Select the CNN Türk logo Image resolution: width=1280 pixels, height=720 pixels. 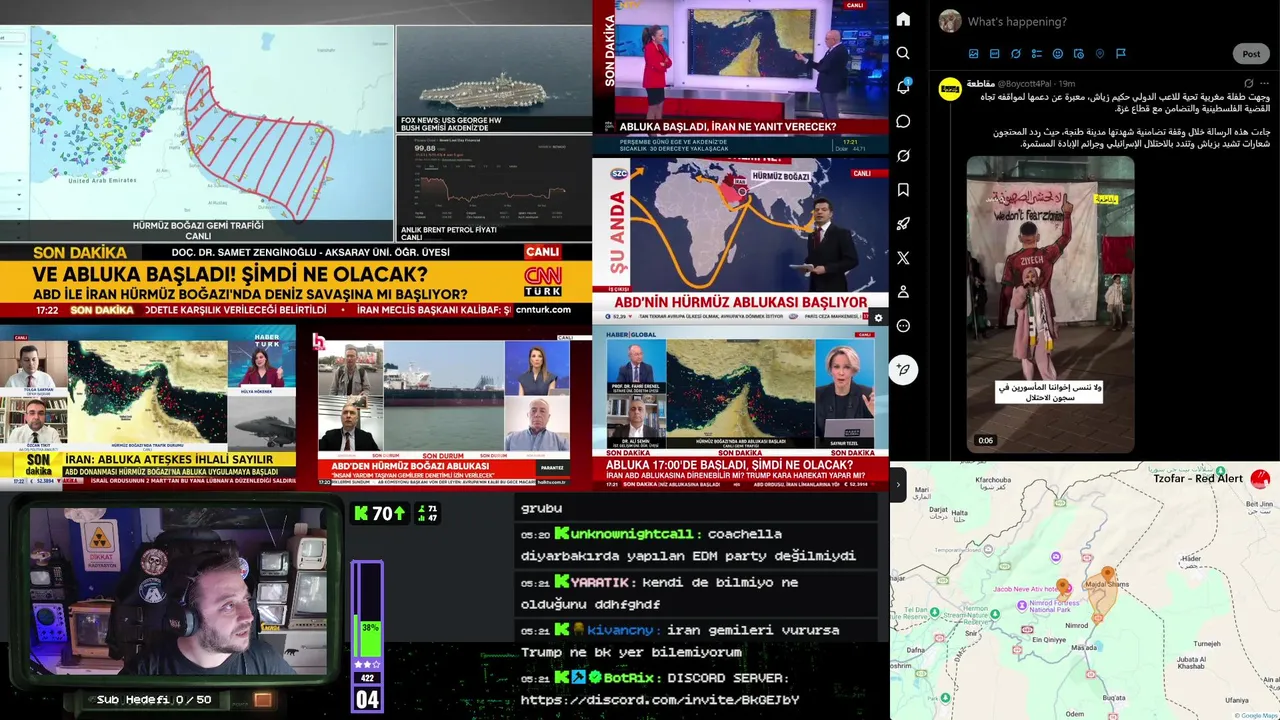543,281
